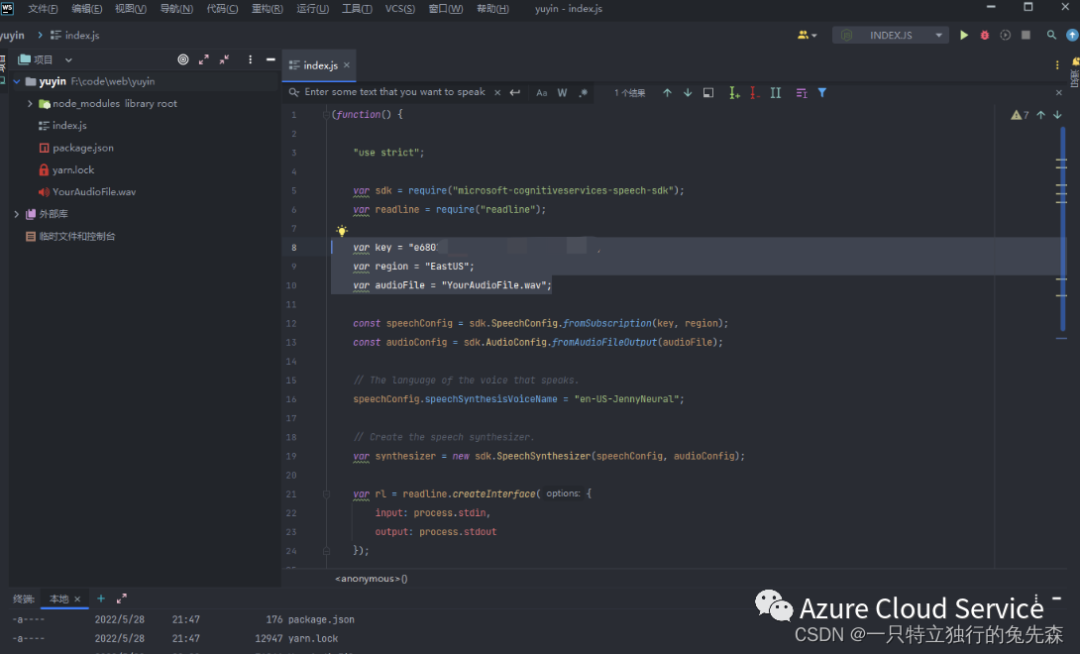1080x654 pixels.
Task: Collapse the yuyin project folder
Action: pos(18,81)
